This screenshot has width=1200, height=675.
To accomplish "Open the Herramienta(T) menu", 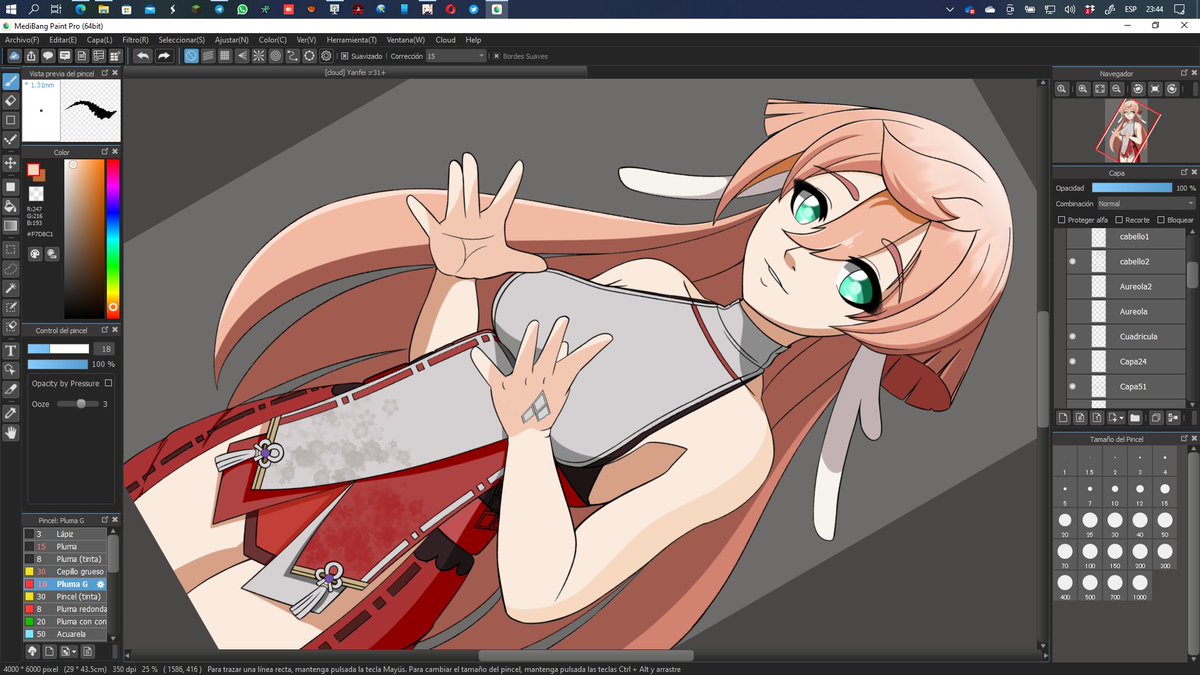I will click(x=351, y=40).
